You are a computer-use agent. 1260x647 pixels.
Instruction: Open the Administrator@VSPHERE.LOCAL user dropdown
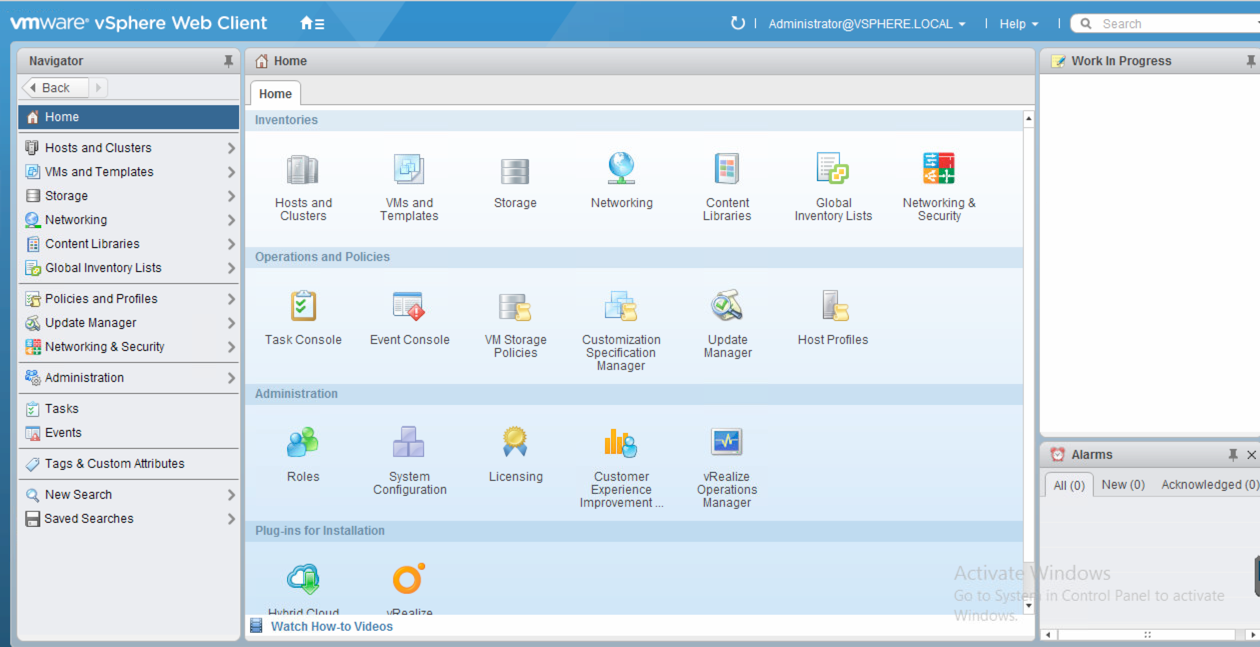click(x=866, y=24)
